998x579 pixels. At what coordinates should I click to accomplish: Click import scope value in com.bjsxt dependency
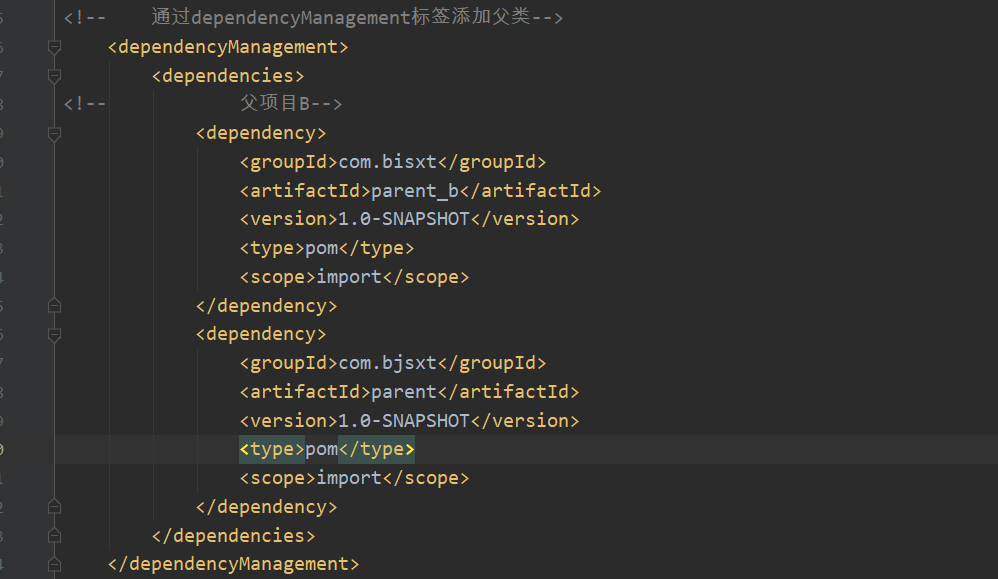349,478
